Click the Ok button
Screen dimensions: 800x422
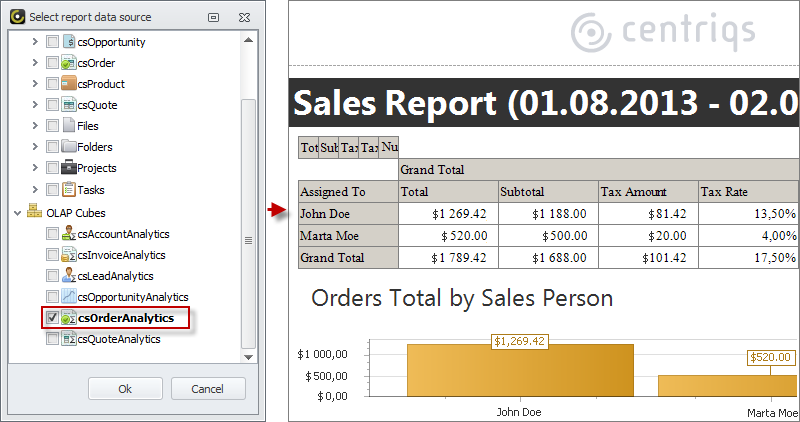pos(125,389)
